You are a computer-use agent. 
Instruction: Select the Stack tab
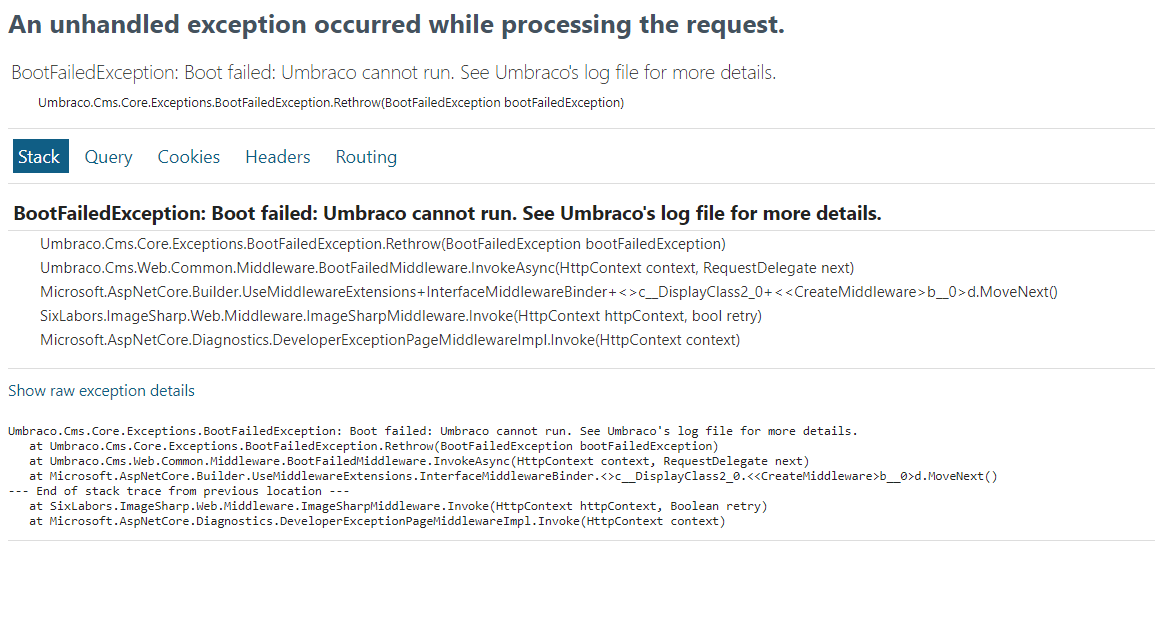pos(41,156)
